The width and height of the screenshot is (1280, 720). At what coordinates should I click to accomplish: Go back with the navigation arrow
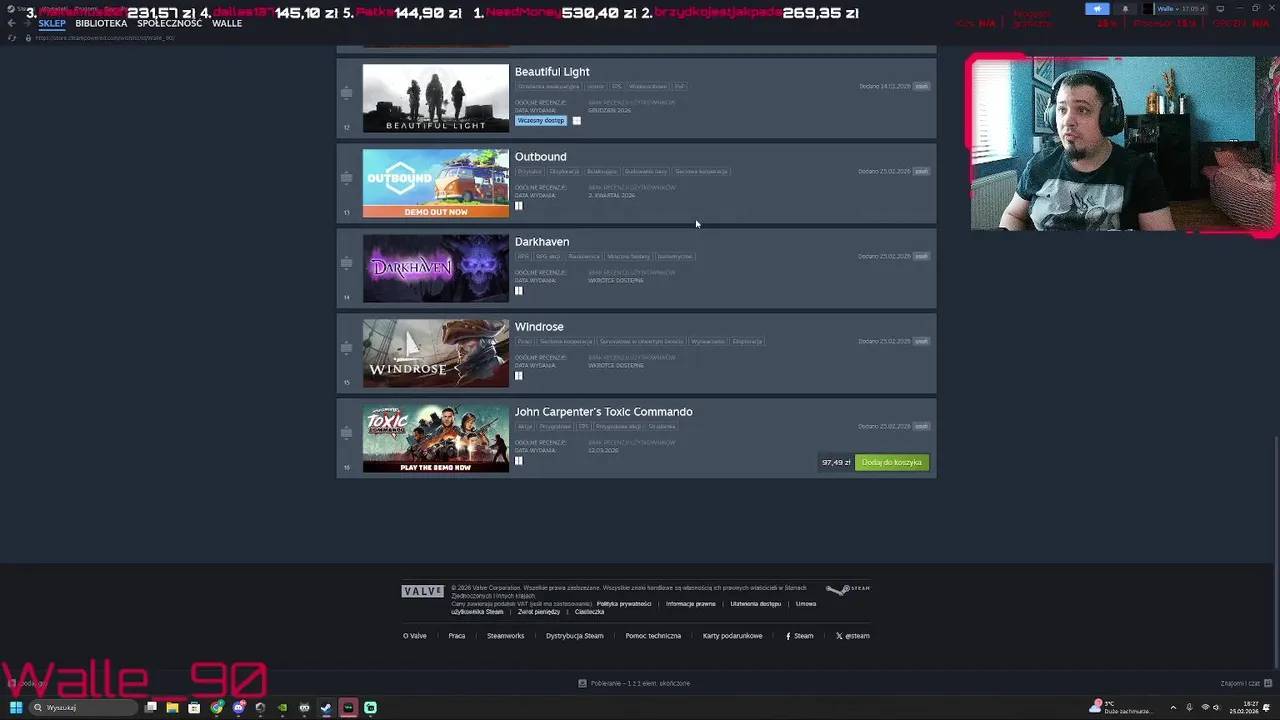[x=11, y=23]
